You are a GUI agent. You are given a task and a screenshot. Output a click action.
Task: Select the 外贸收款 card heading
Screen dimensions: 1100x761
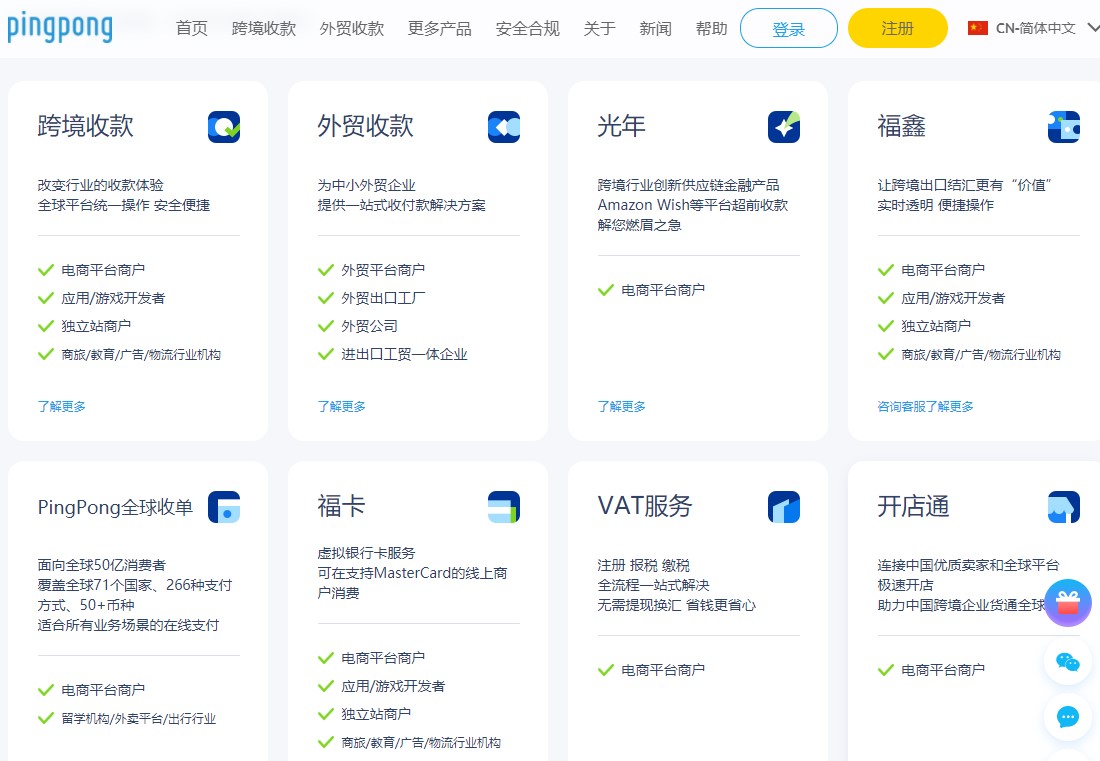(x=365, y=126)
